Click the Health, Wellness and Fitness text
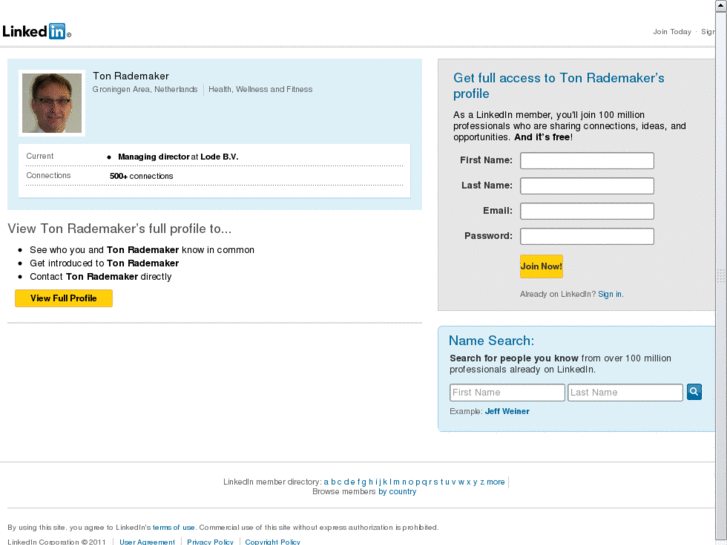The image size is (727, 545). point(260,89)
